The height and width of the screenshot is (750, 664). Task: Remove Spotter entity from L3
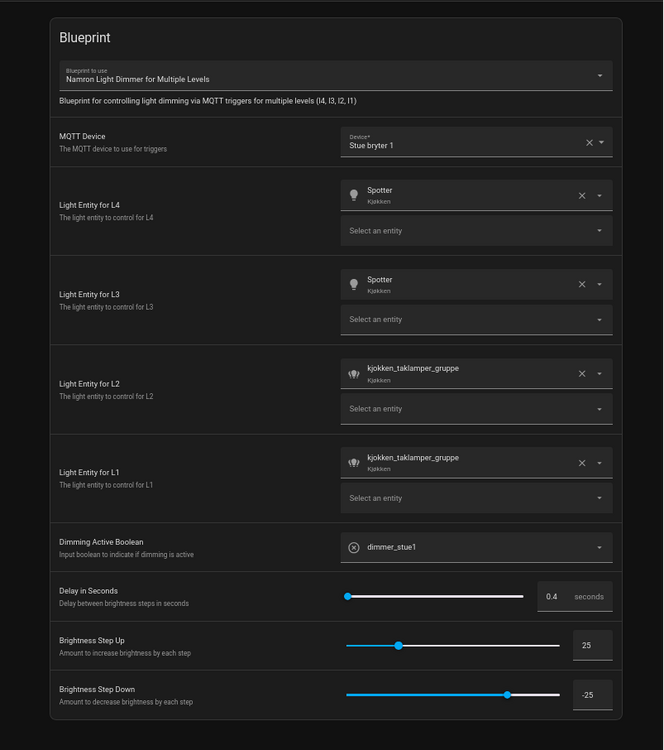[x=582, y=285]
